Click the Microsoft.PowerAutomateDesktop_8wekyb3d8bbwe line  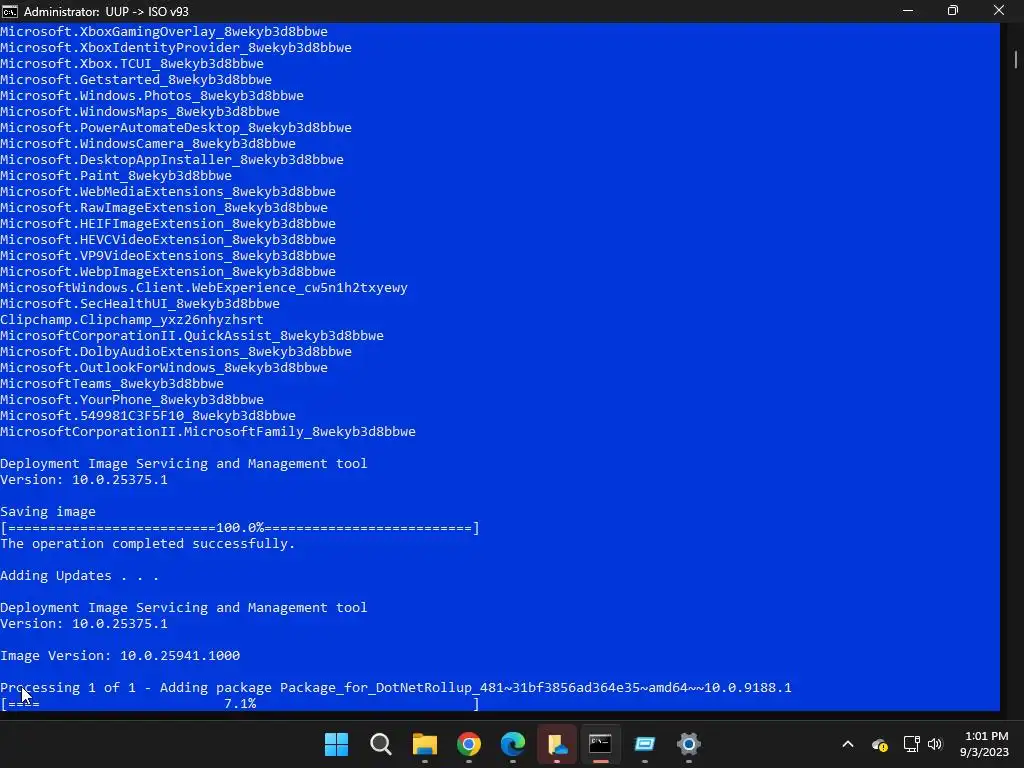tap(176, 127)
